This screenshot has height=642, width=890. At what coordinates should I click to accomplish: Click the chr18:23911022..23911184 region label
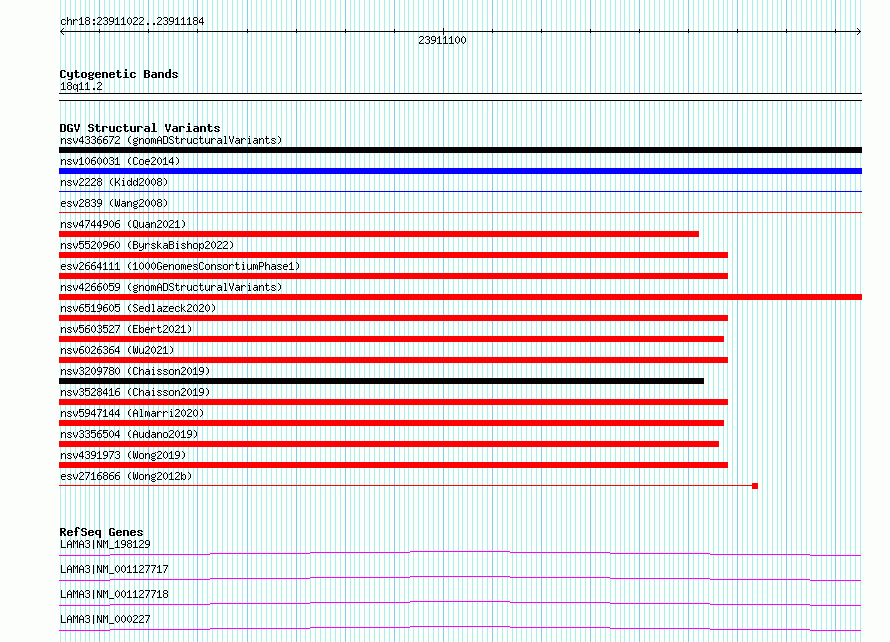(132, 22)
